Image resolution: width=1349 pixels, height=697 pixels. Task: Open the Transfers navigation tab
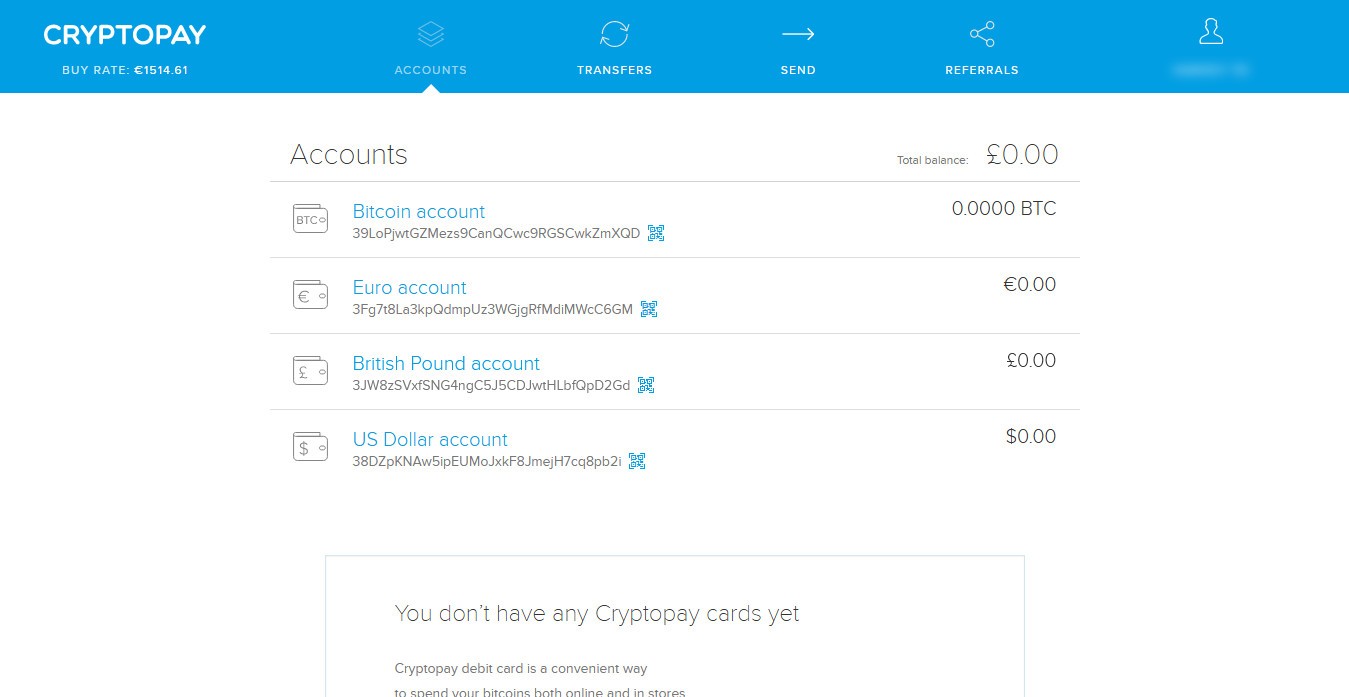pos(614,69)
